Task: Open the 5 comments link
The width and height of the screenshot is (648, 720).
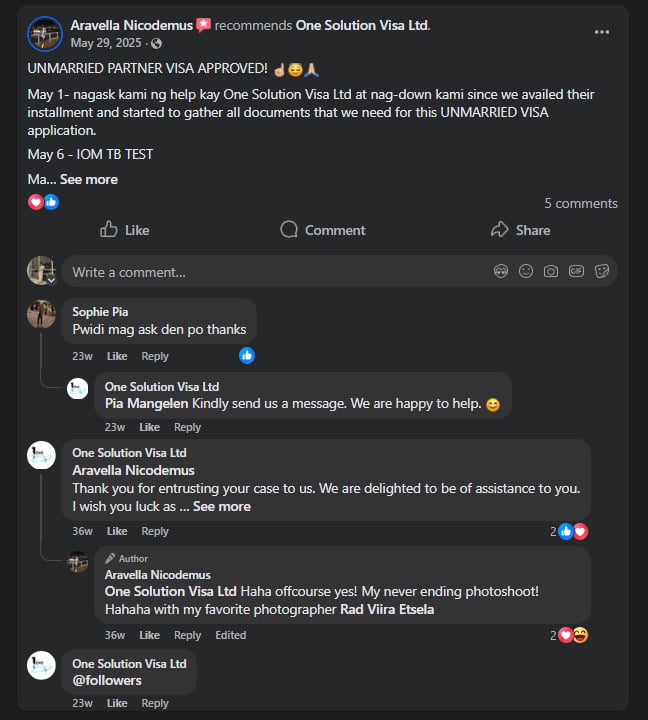Action: pos(580,203)
